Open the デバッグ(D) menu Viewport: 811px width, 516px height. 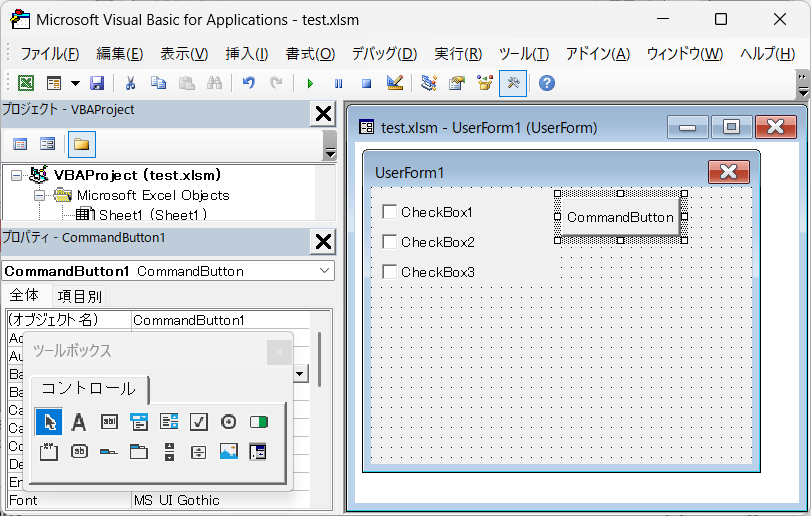[384, 53]
